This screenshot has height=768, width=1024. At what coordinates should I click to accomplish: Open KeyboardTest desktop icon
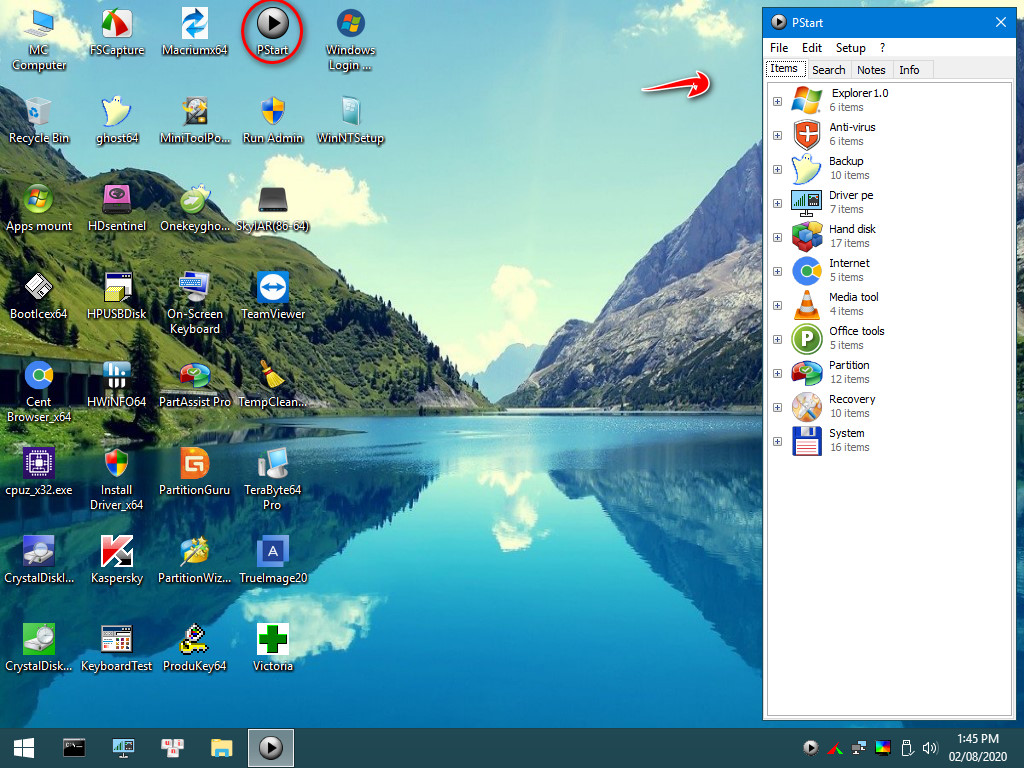pyautogui.click(x=117, y=648)
